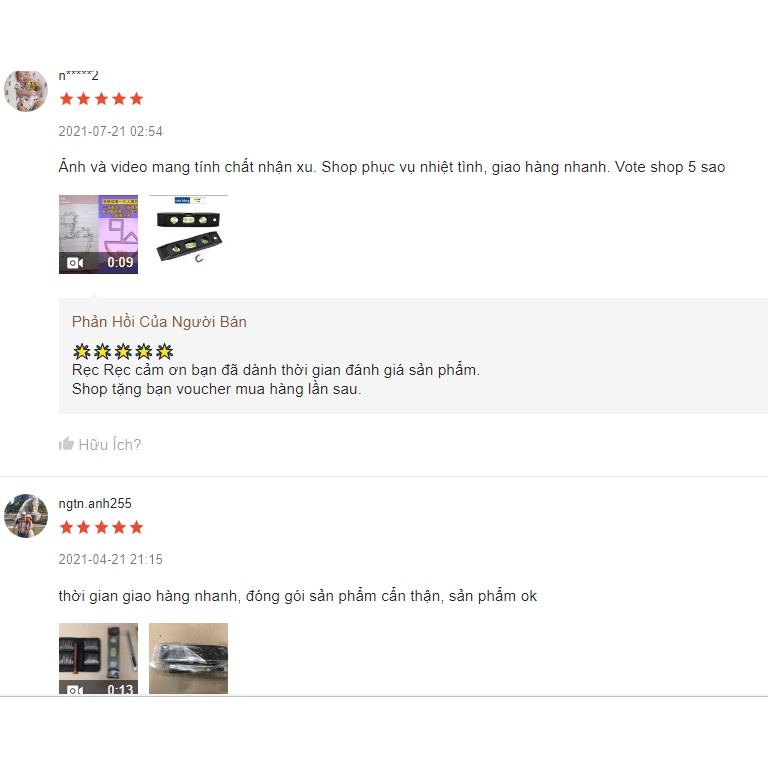Click the video camera icon on the 0:13 clip
Screen dimensions: 768x768
[74, 690]
